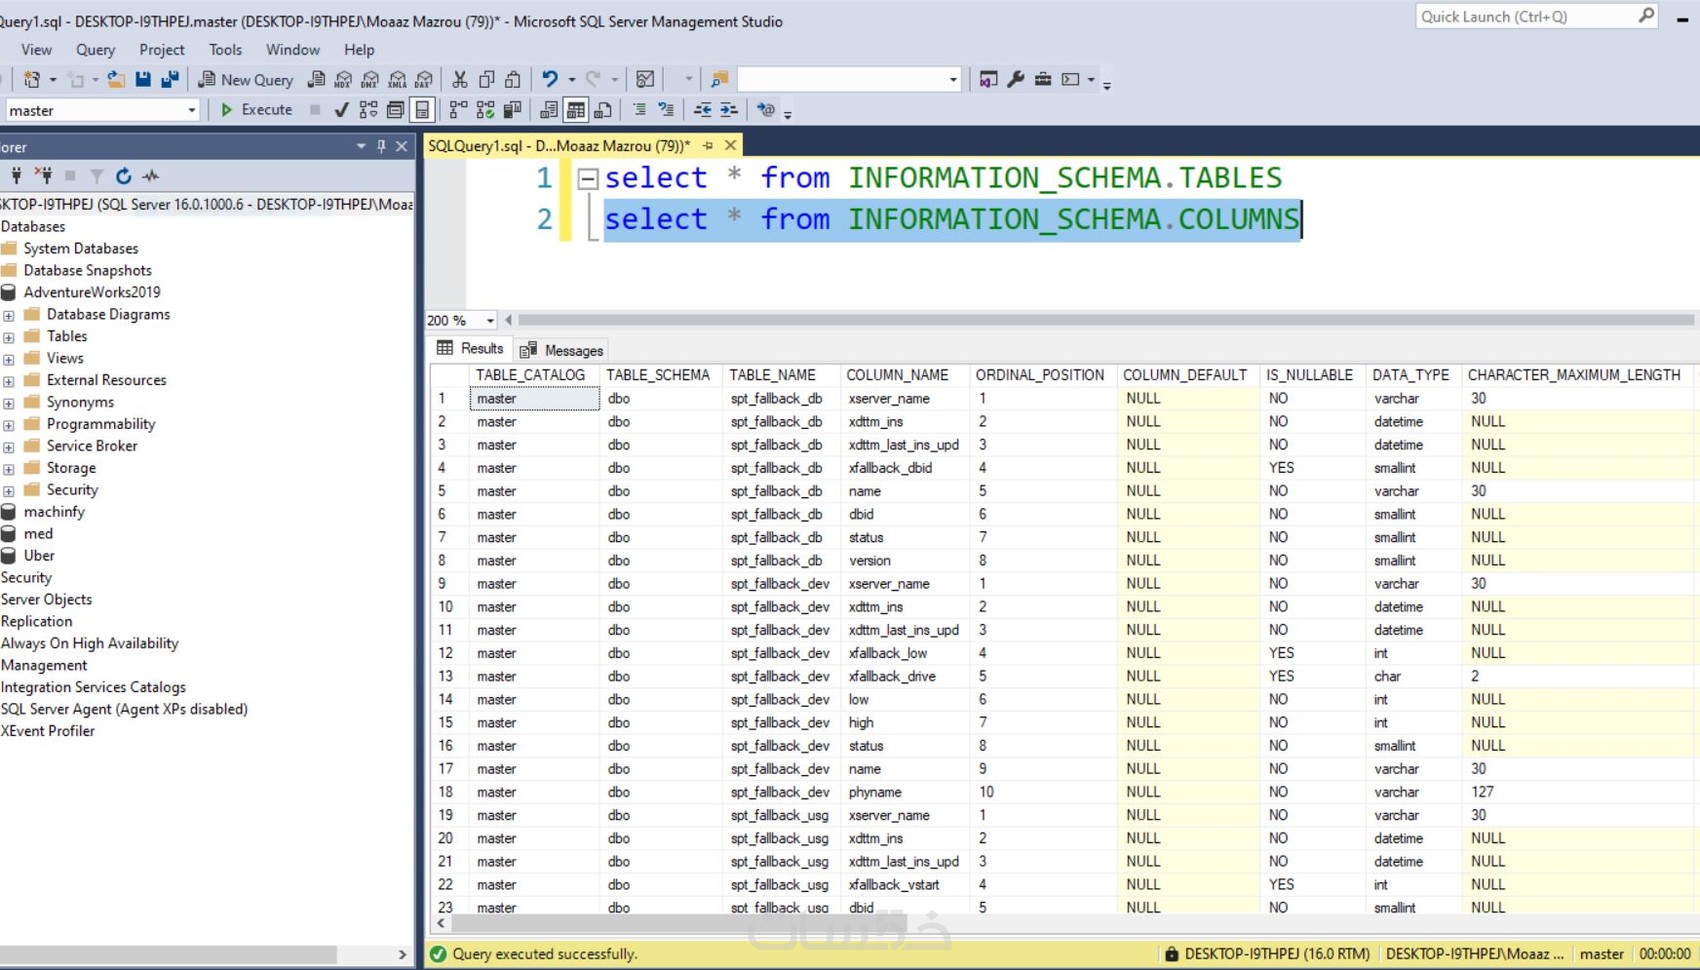Expand the Tables folder node
1700x970 pixels.
[x=9, y=337]
